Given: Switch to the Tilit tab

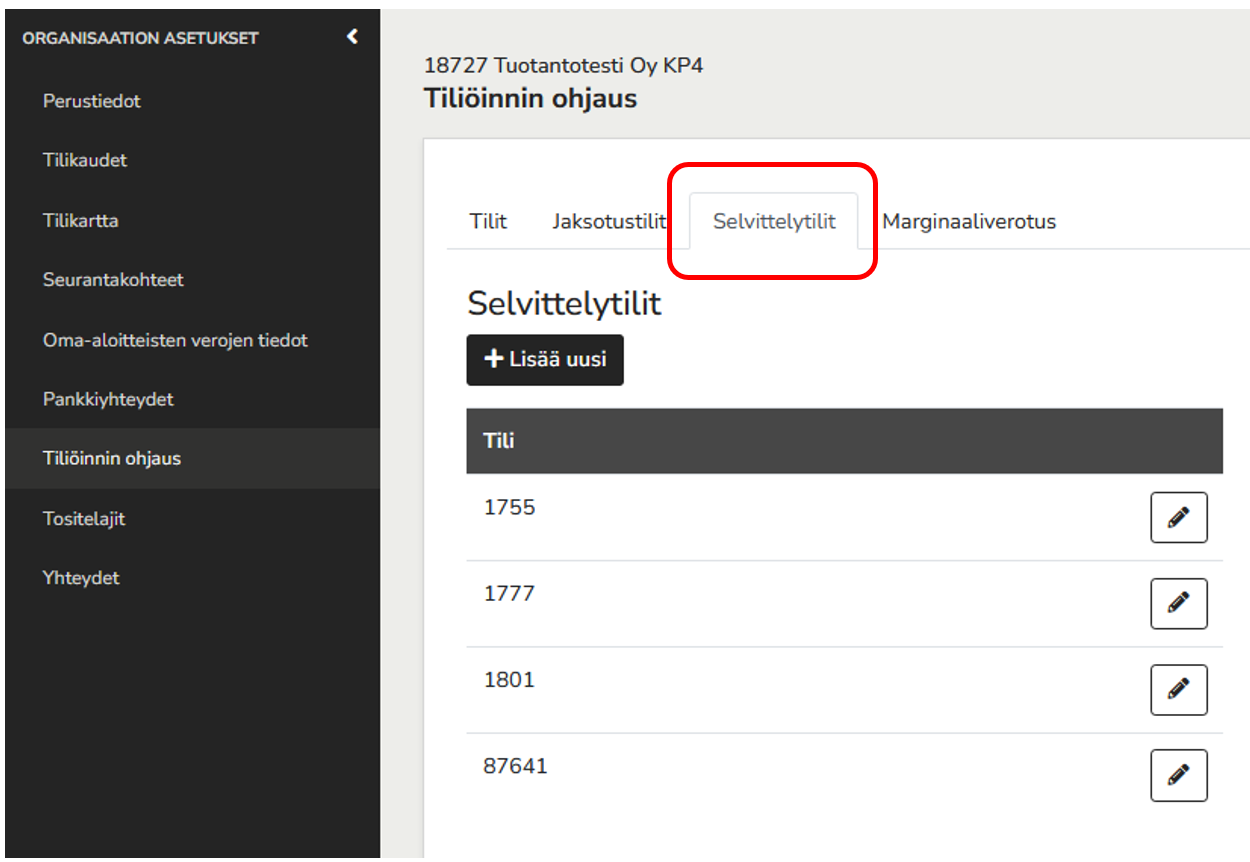Looking at the screenshot, I should pyautogui.click(x=488, y=221).
